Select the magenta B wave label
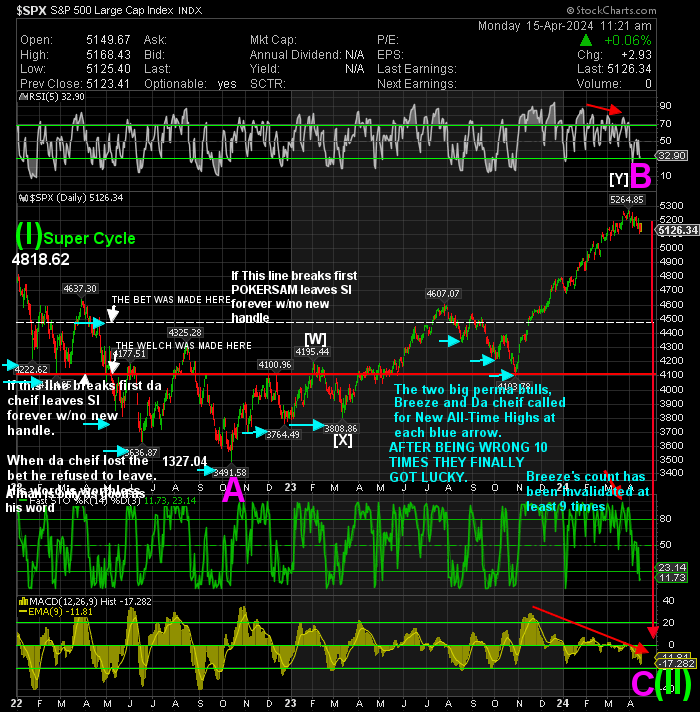700x712 pixels. tap(641, 176)
